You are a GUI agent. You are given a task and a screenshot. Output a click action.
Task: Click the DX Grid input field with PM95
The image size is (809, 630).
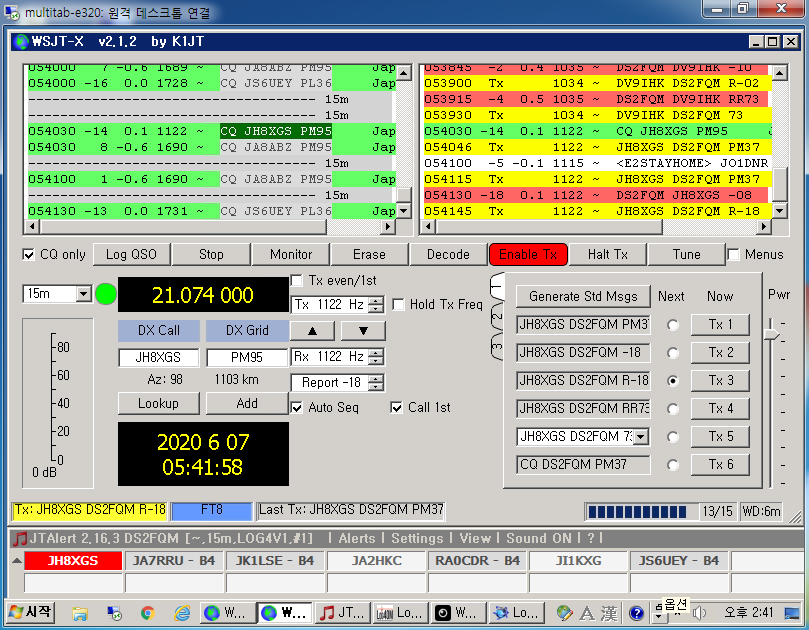[247, 357]
